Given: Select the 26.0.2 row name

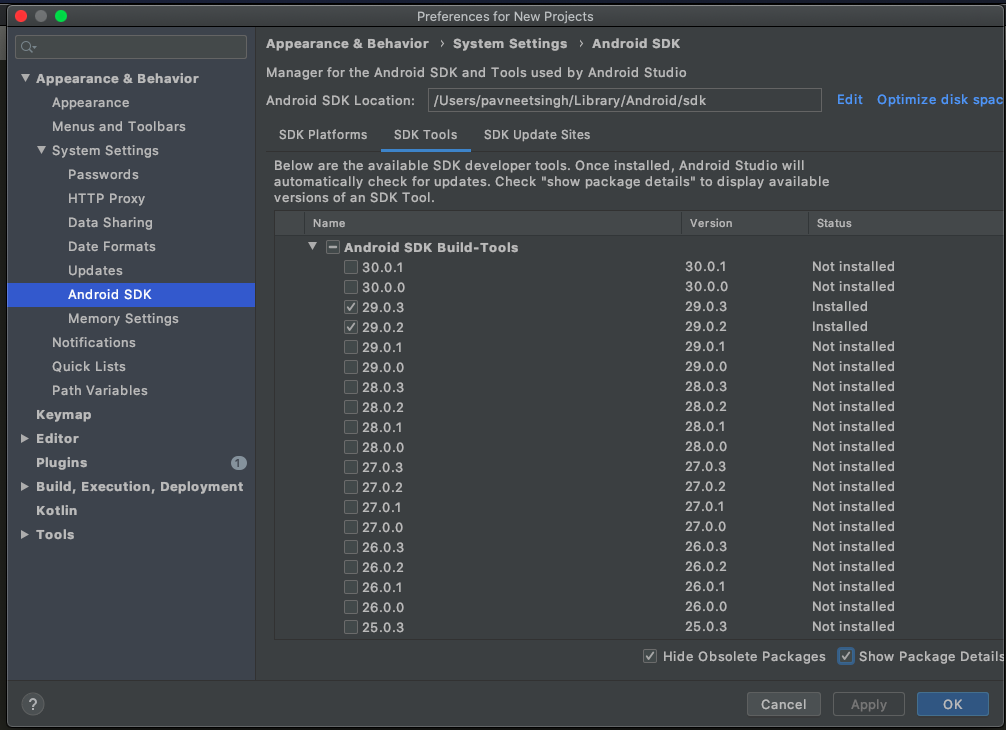Looking at the screenshot, I should [382, 567].
